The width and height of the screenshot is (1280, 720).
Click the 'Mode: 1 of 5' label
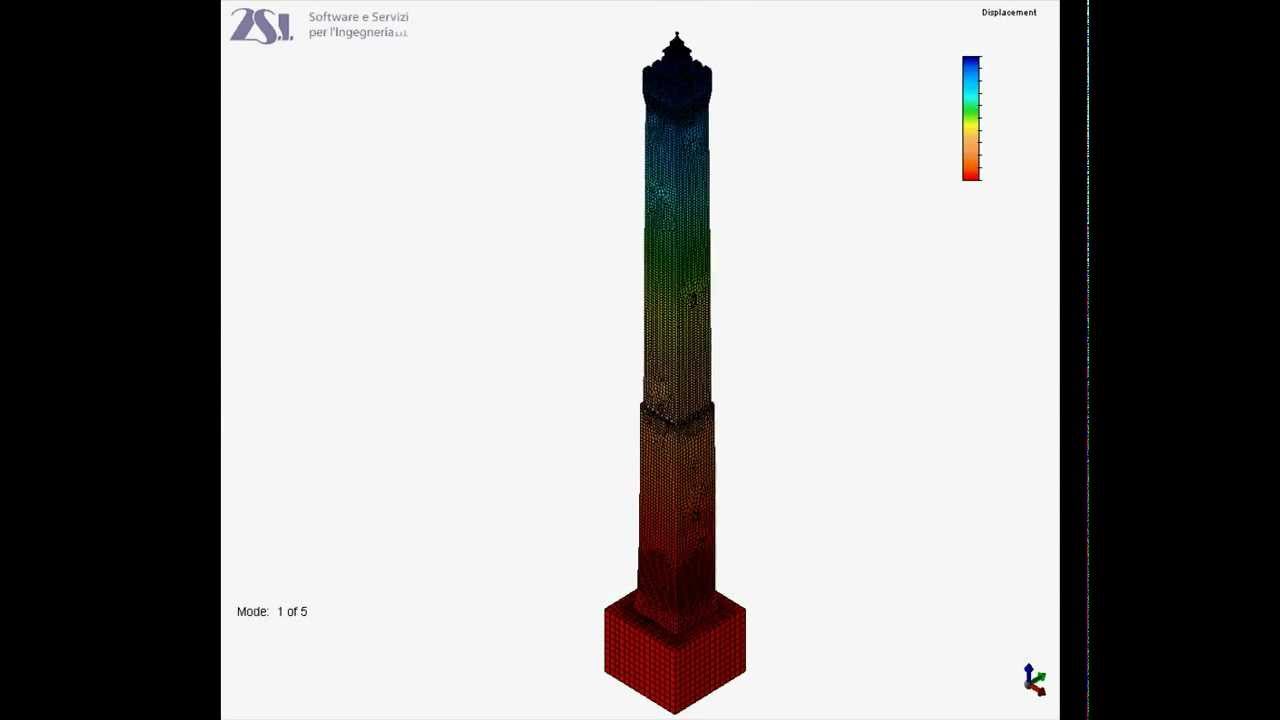pos(272,611)
